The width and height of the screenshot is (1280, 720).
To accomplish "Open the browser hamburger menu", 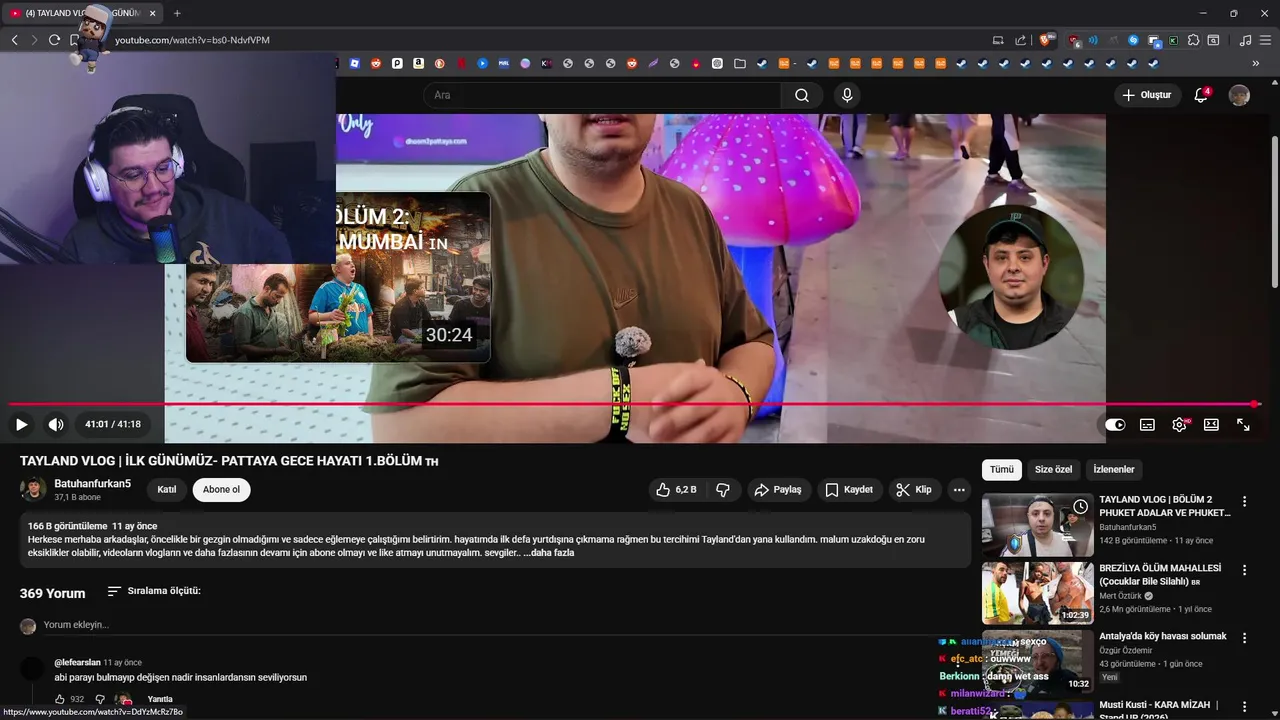I will pyautogui.click(x=1265, y=40).
